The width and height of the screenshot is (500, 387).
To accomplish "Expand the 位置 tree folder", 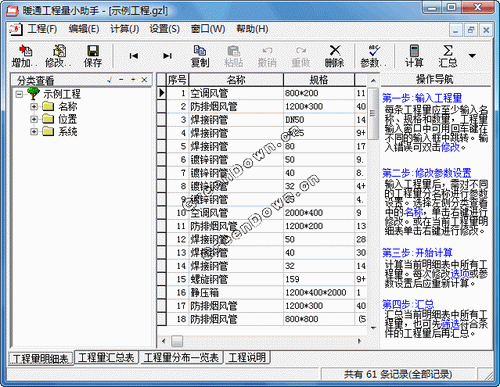I will coord(34,119).
